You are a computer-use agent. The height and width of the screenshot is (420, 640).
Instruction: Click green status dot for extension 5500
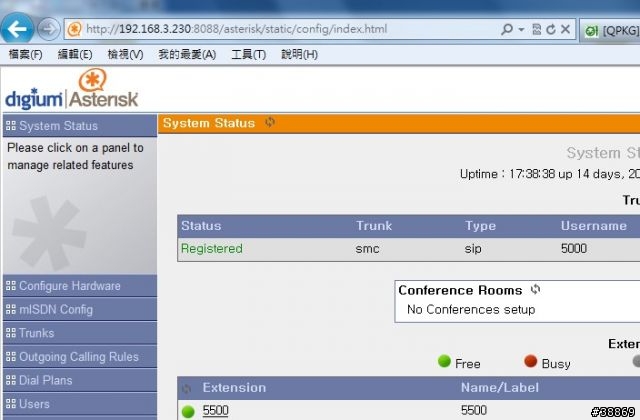pos(188,411)
